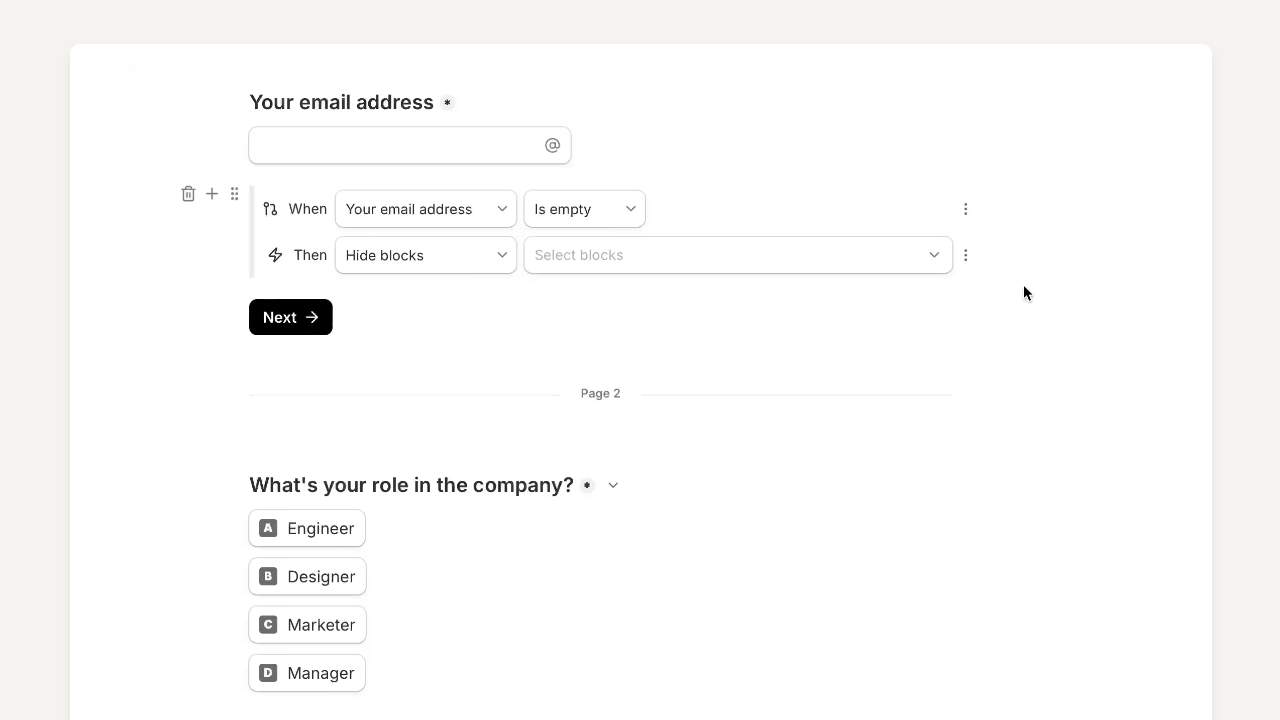Click the @ icon in email field
The width and height of the screenshot is (1280, 720).
(x=552, y=145)
